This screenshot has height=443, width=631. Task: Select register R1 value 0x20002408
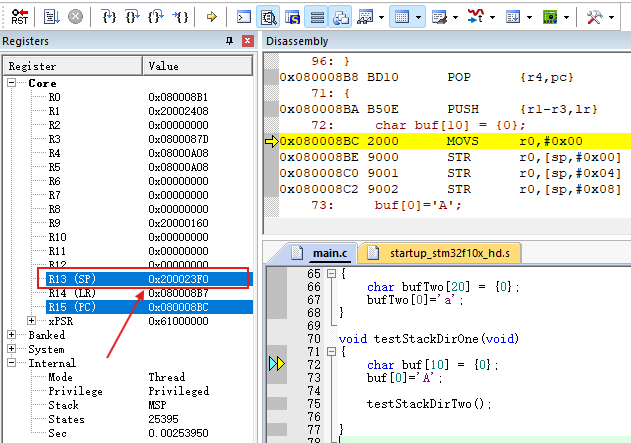point(178,111)
